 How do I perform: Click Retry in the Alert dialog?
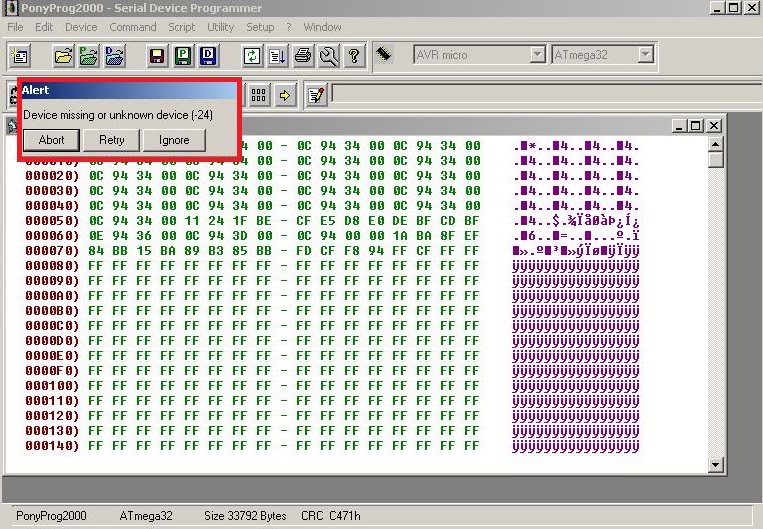[x=111, y=140]
